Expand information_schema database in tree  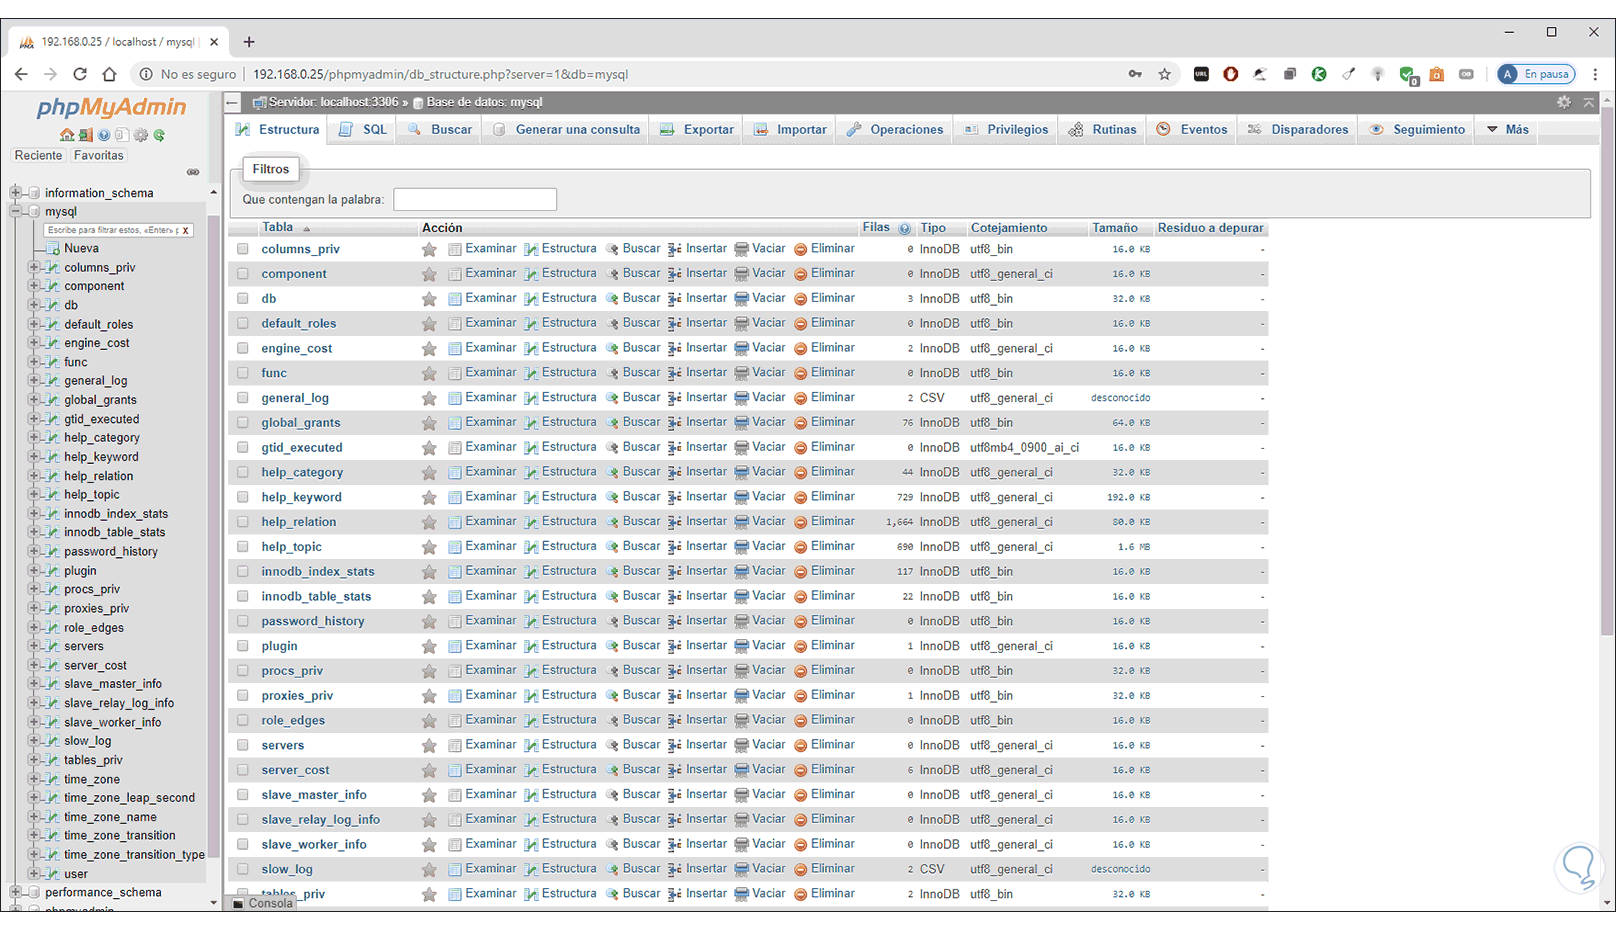[x=15, y=192]
